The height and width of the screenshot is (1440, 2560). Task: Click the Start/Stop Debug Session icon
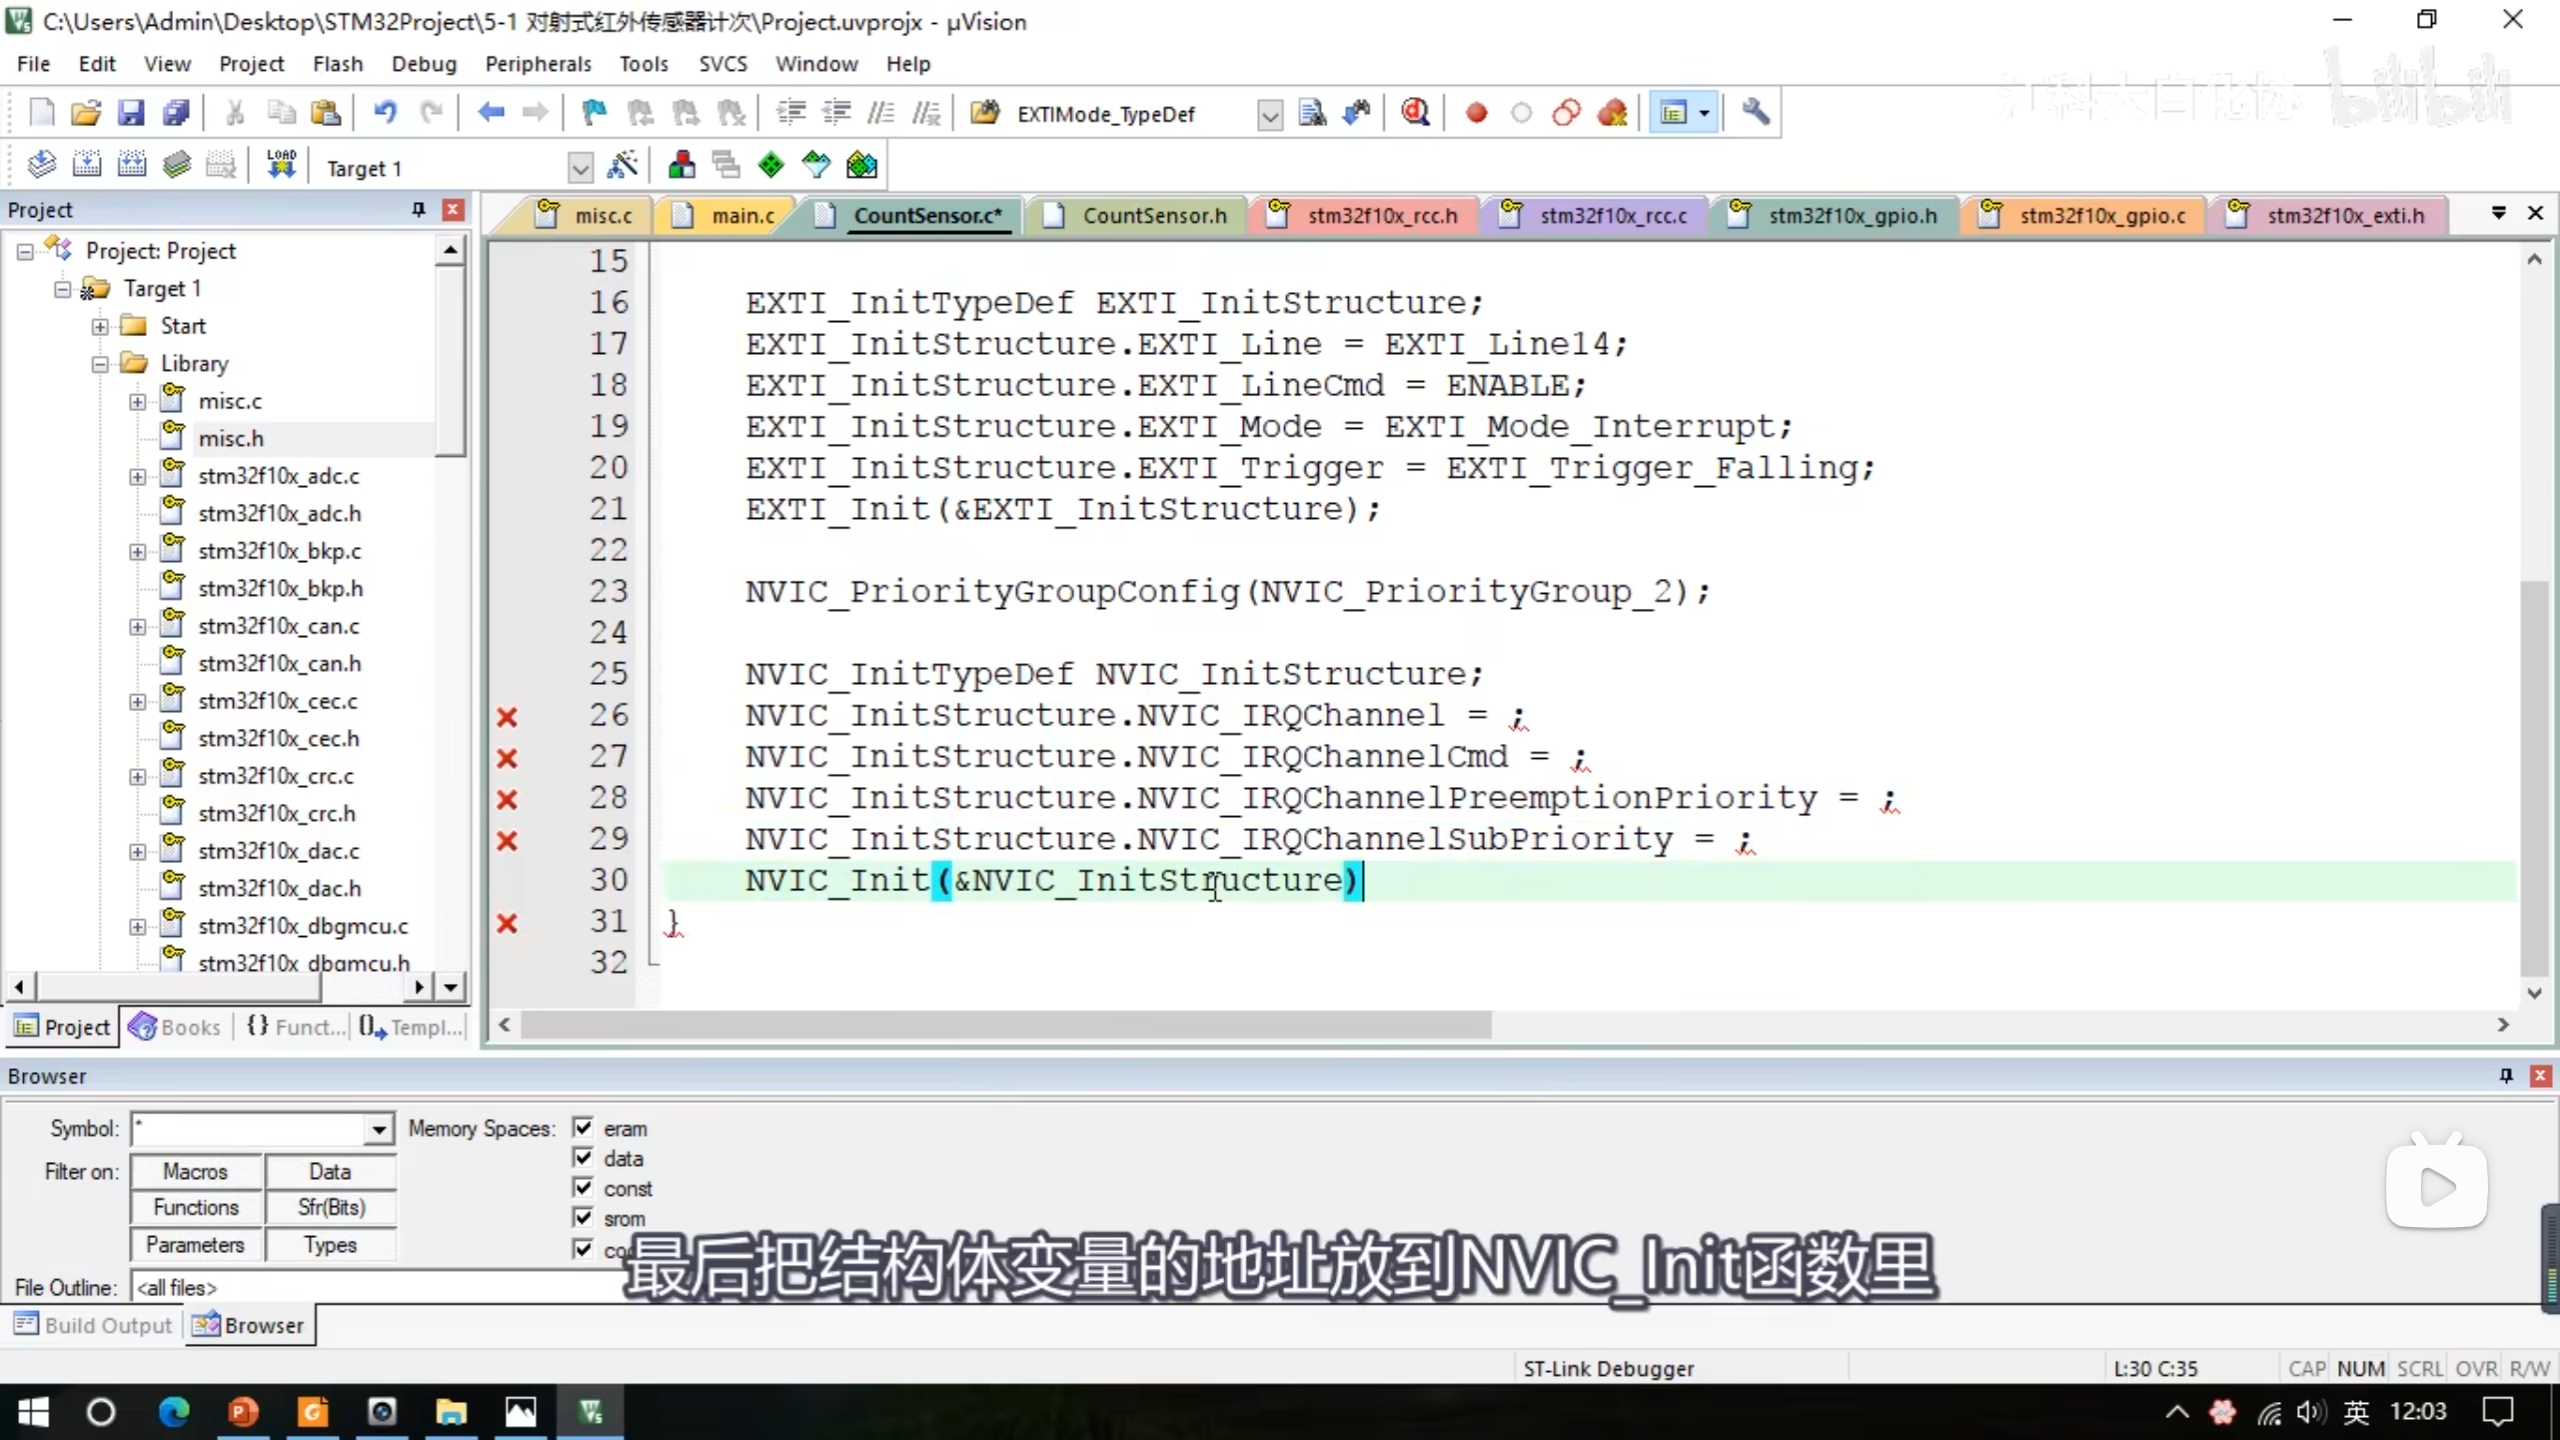point(1414,113)
